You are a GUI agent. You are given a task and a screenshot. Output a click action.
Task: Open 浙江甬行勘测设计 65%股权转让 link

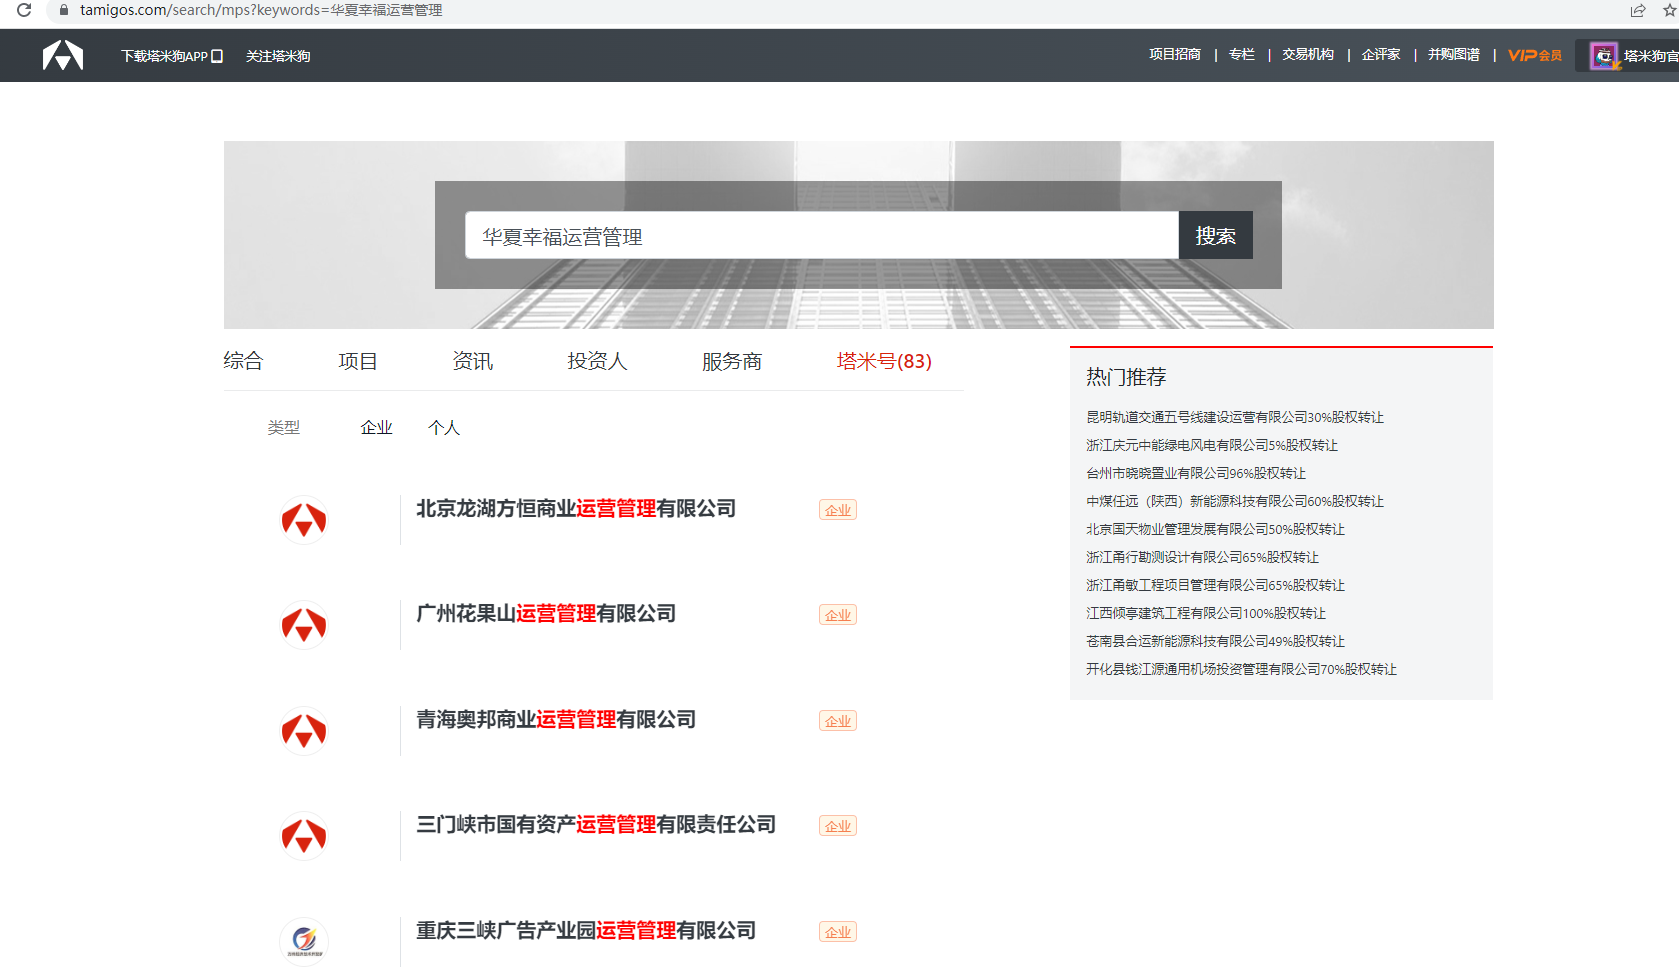click(1203, 557)
